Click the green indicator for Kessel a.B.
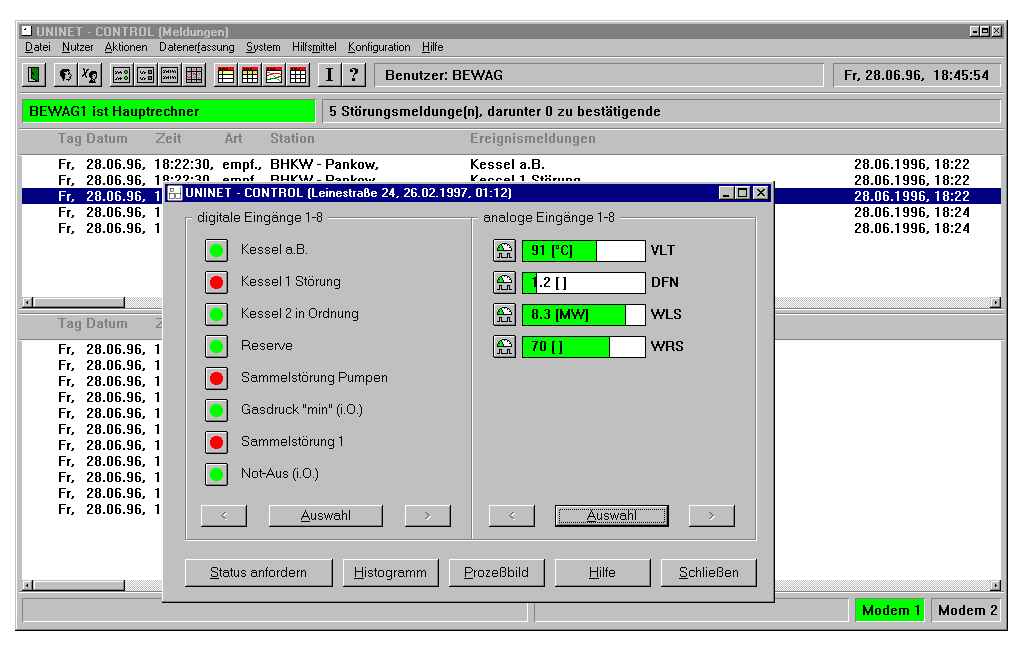Viewport: 1024px width, 646px height. pyautogui.click(x=216, y=250)
